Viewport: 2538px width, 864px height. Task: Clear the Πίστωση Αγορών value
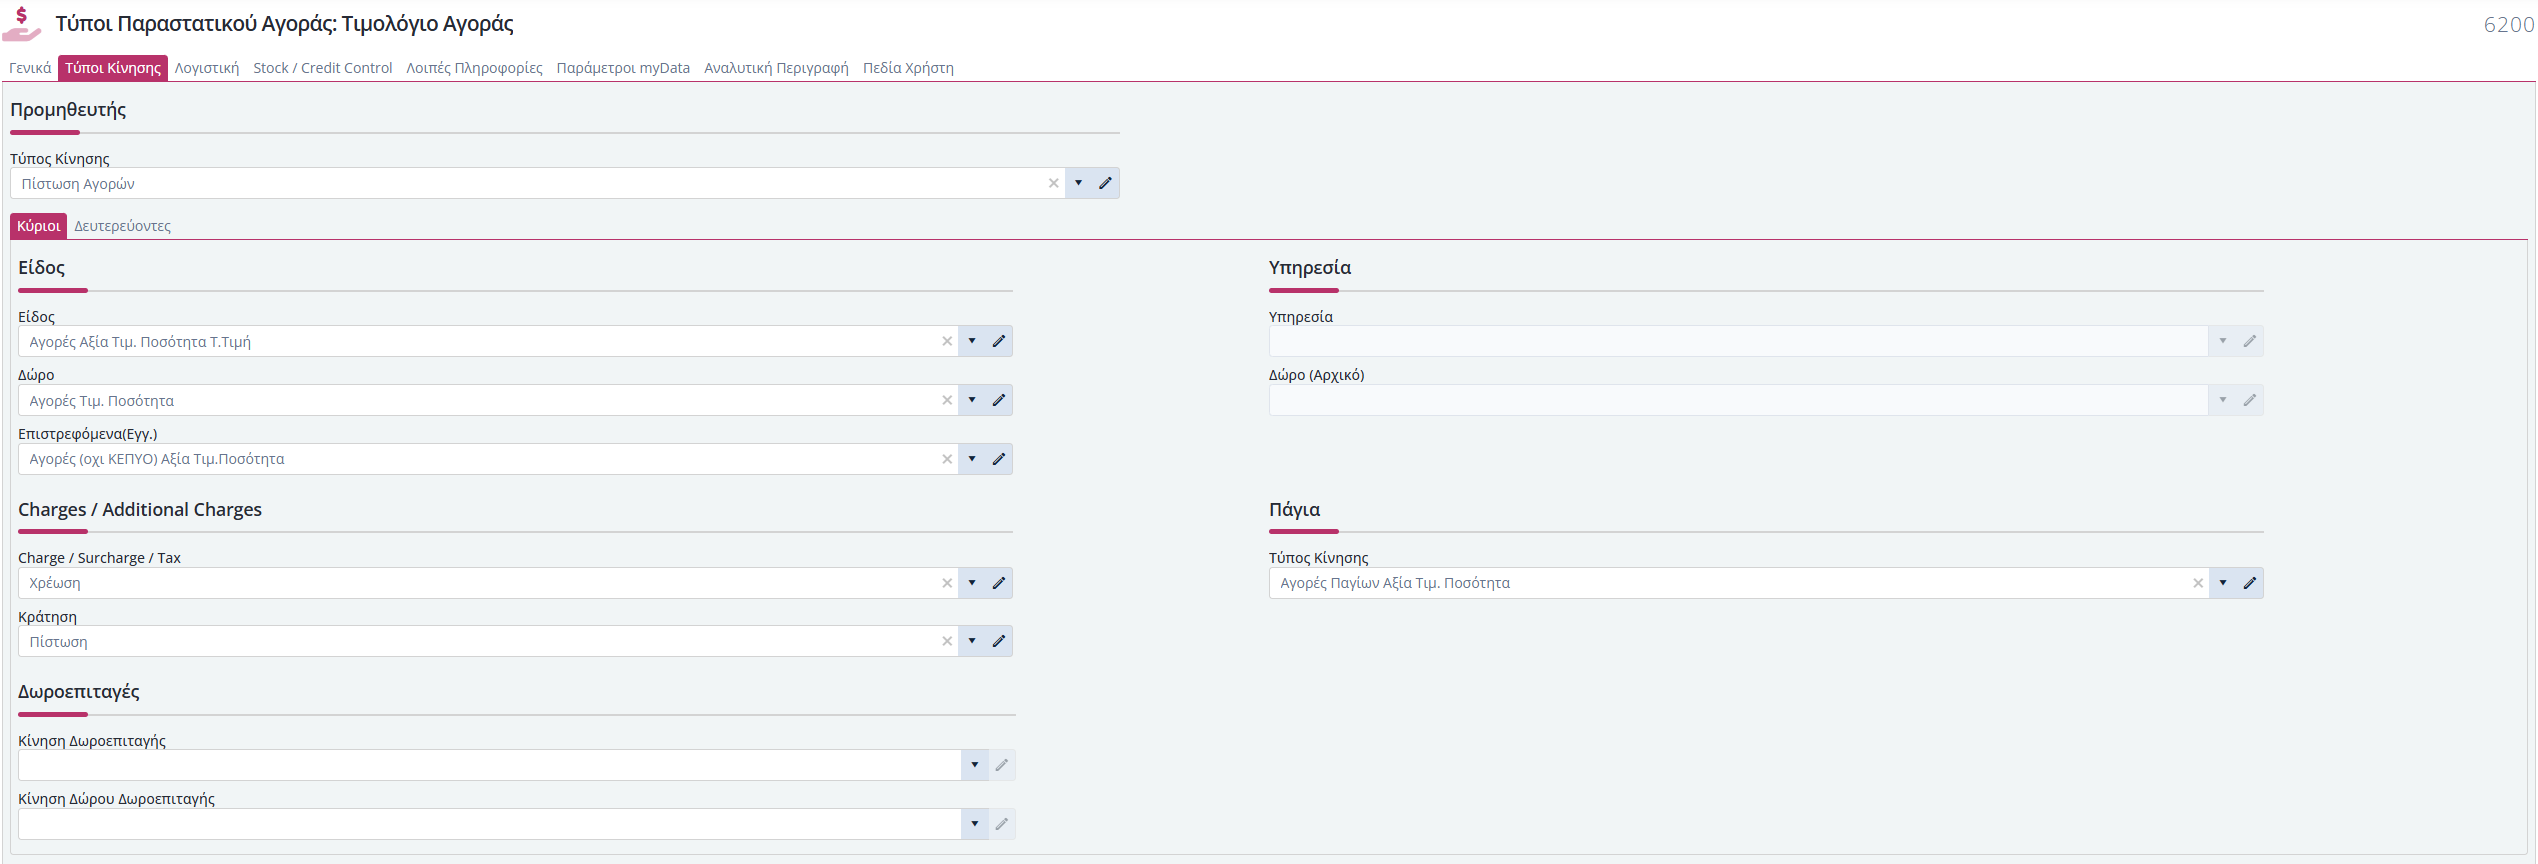click(1053, 183)
